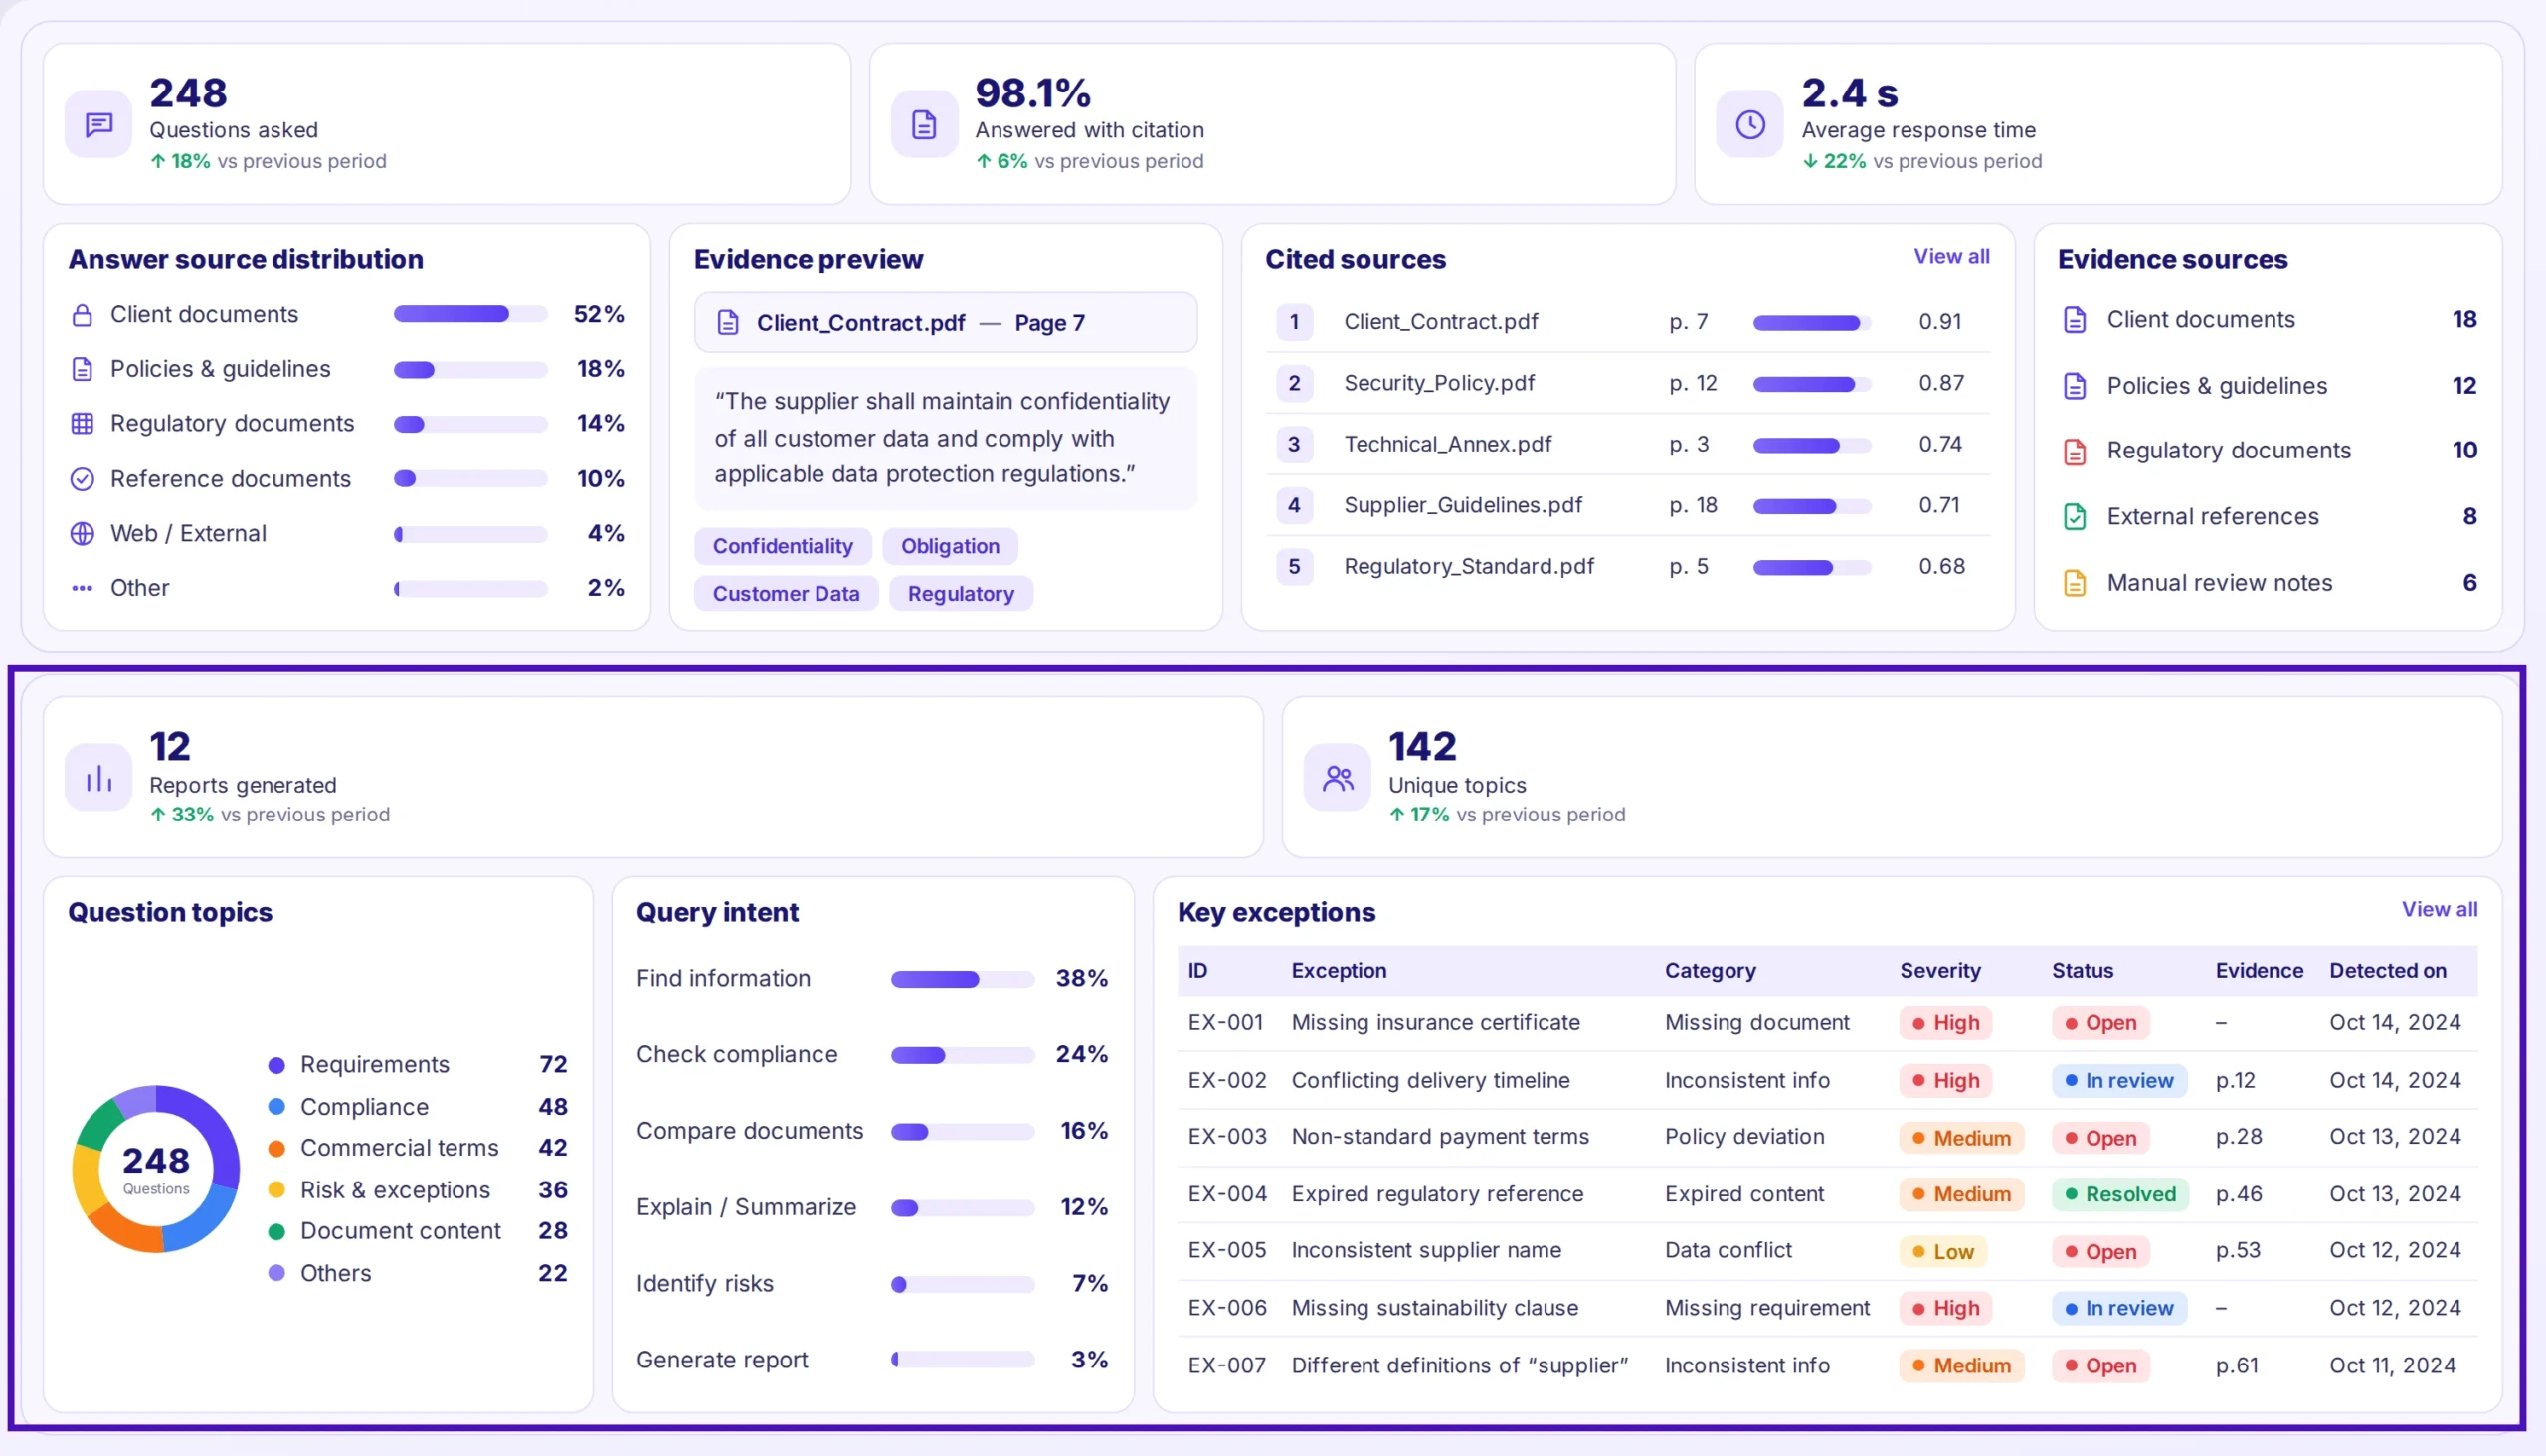Click the Detected on column header
Image resolution: width=2546 pixels, height=1456 pixels.
point(2388,970)
